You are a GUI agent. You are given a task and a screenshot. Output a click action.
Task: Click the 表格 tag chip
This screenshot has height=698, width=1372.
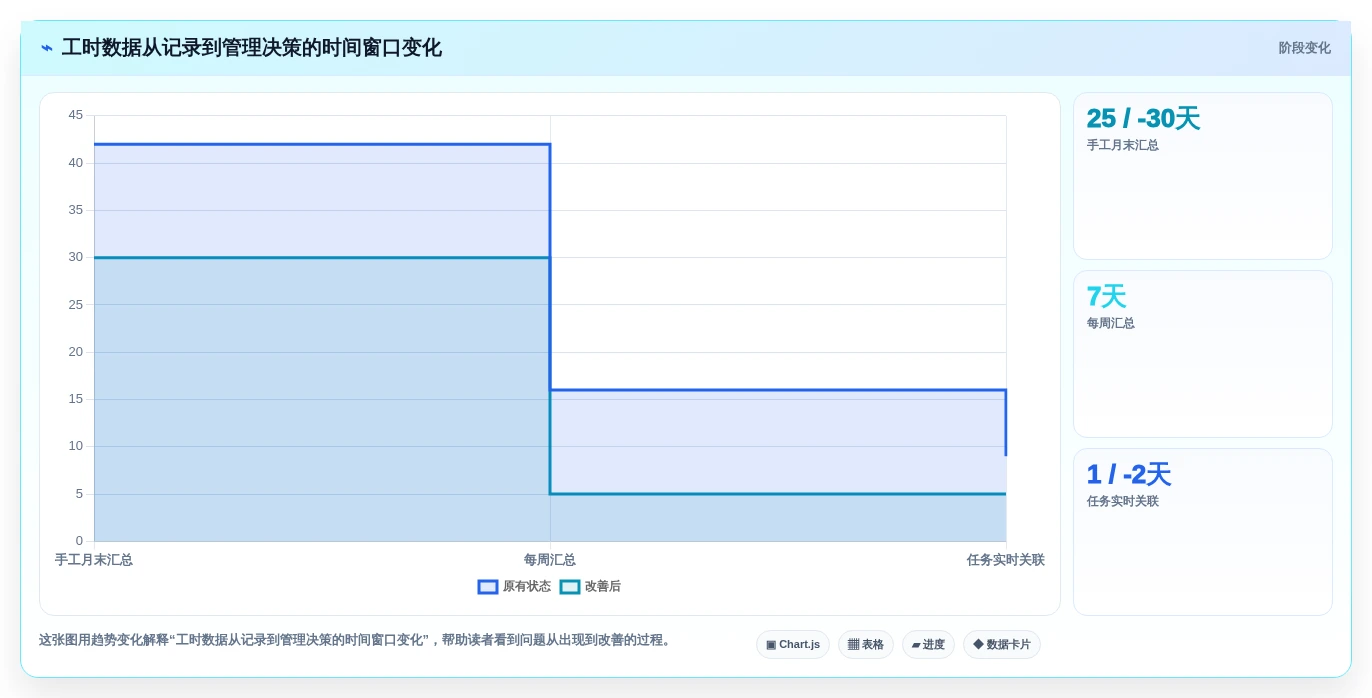(866, 645)
